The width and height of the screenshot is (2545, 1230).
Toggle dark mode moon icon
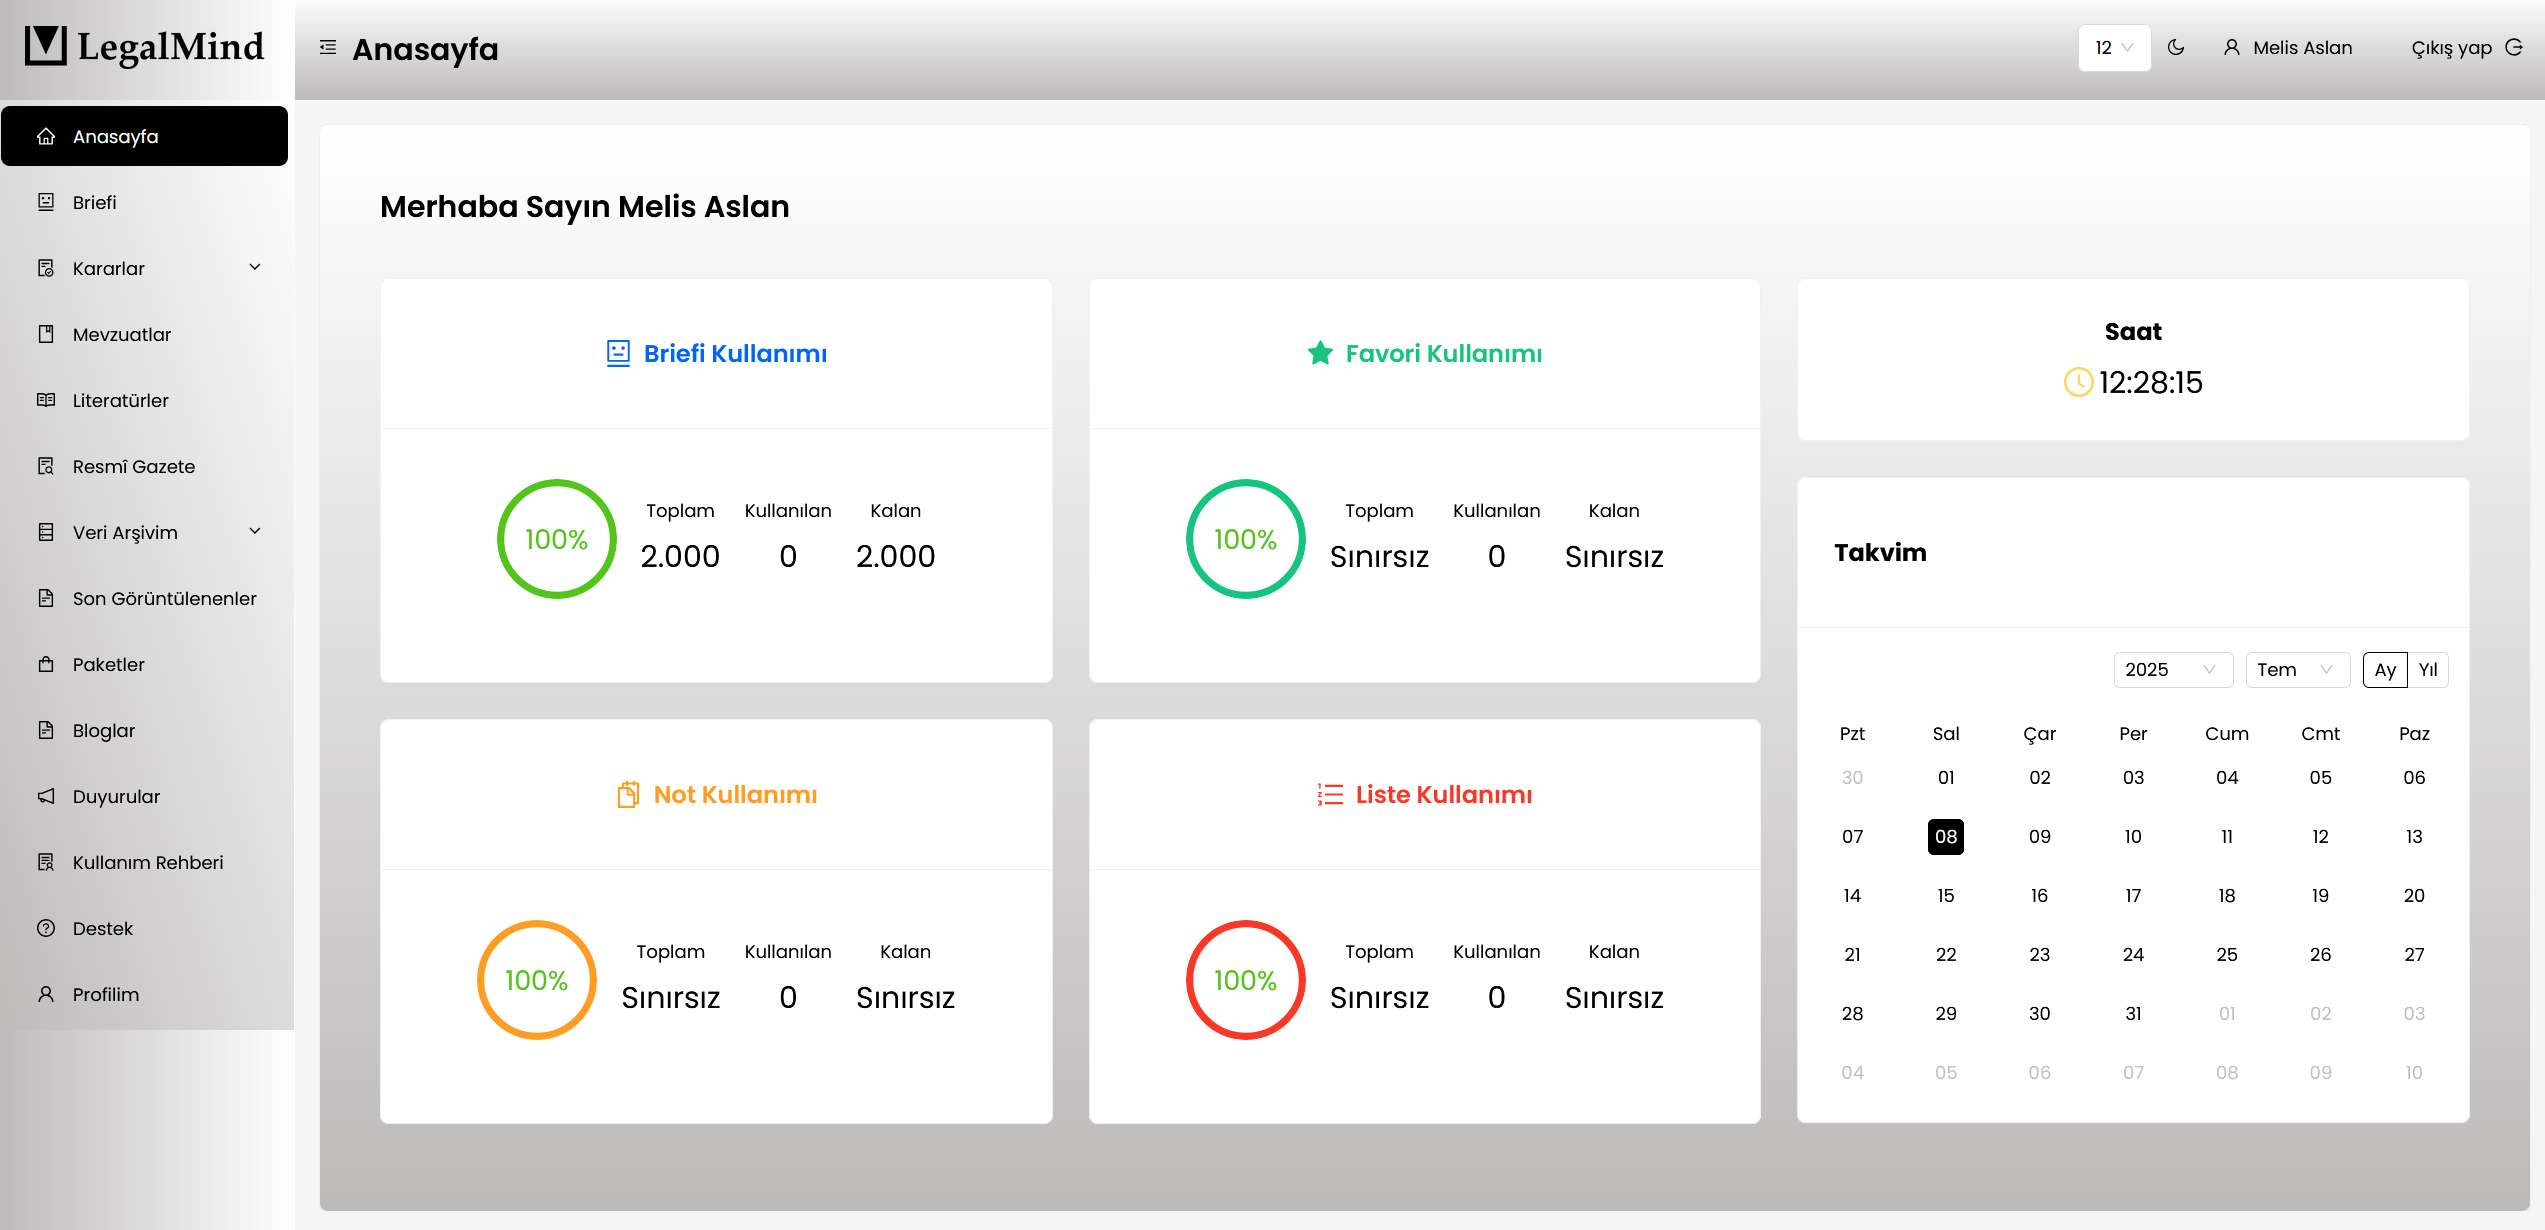pos(2176,47)
